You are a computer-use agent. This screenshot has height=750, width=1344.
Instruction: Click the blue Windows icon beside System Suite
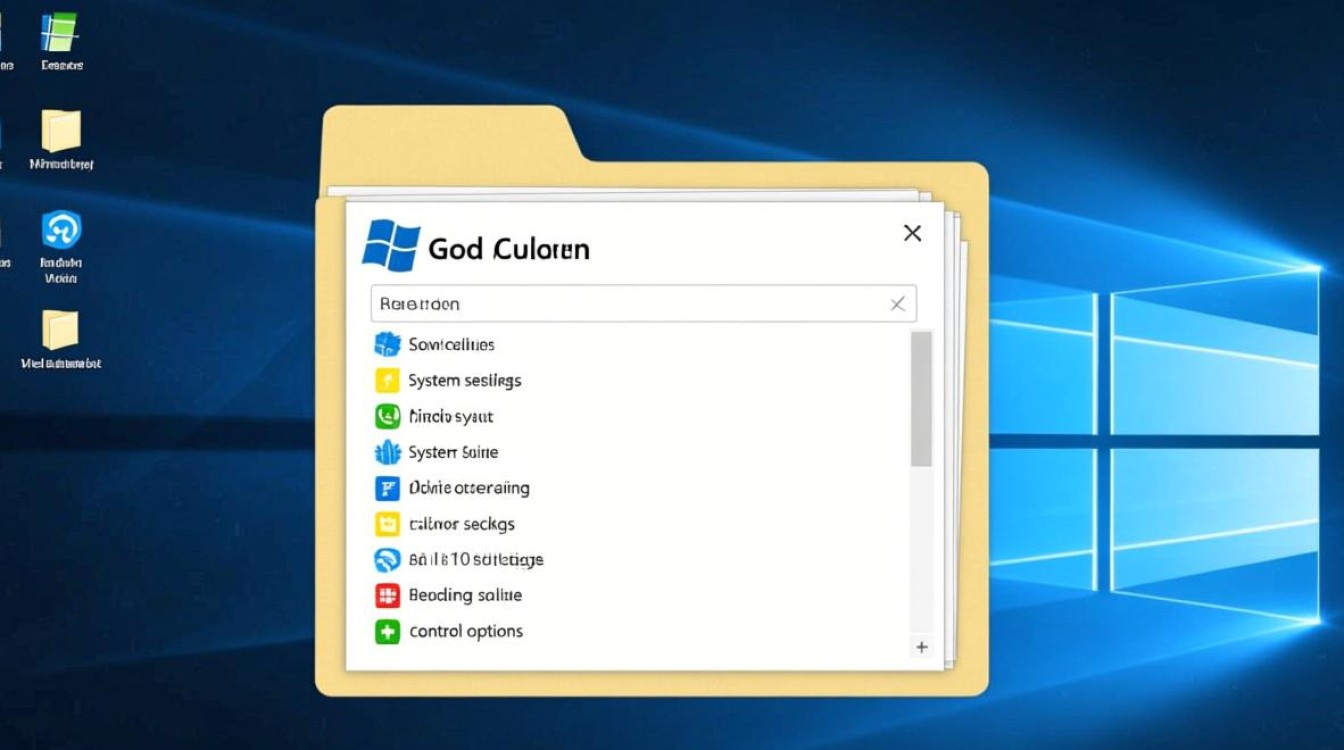(387, 452)
